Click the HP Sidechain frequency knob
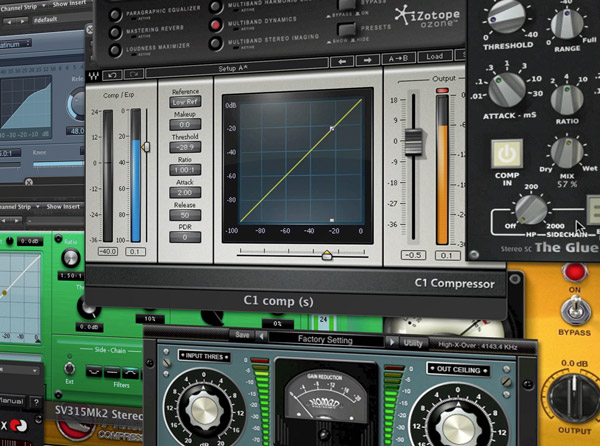This screenshot has height=446, width=600. 531,210
